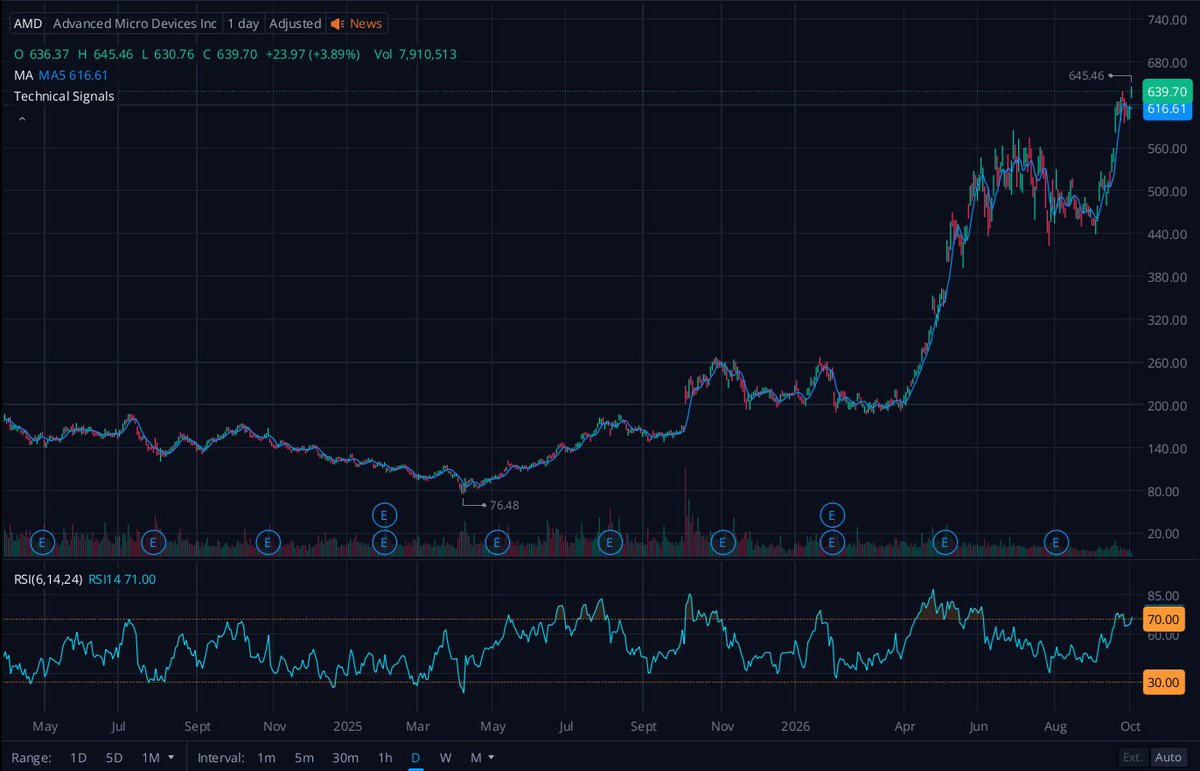Select the W weekly interval
Viewport: 1200px width, 771px height.
(x=445, y=758)
